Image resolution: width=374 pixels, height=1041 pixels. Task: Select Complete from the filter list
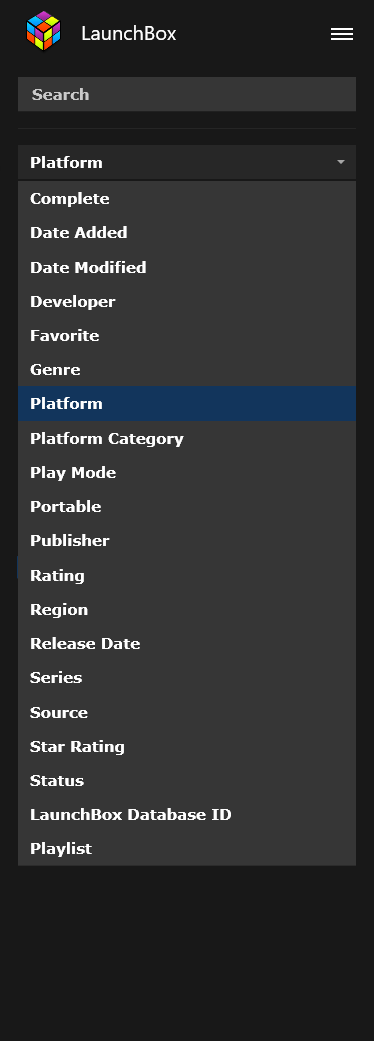click(x=187, y=199)
